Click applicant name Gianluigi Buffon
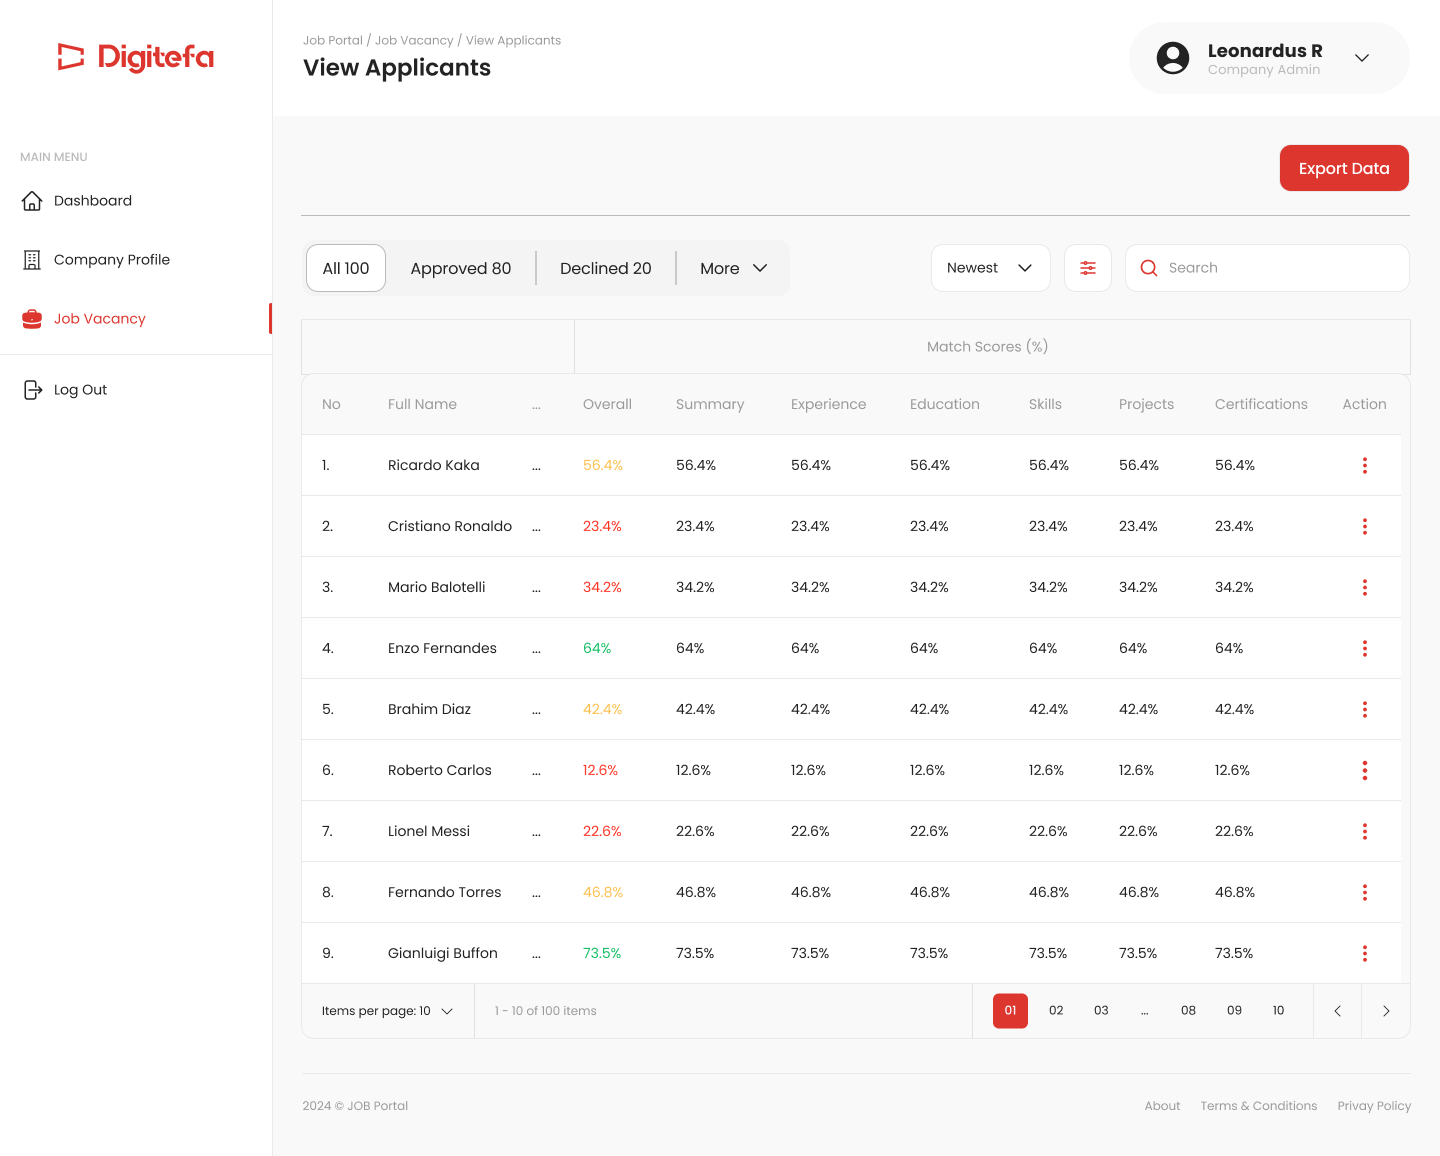 pos(443,954)
